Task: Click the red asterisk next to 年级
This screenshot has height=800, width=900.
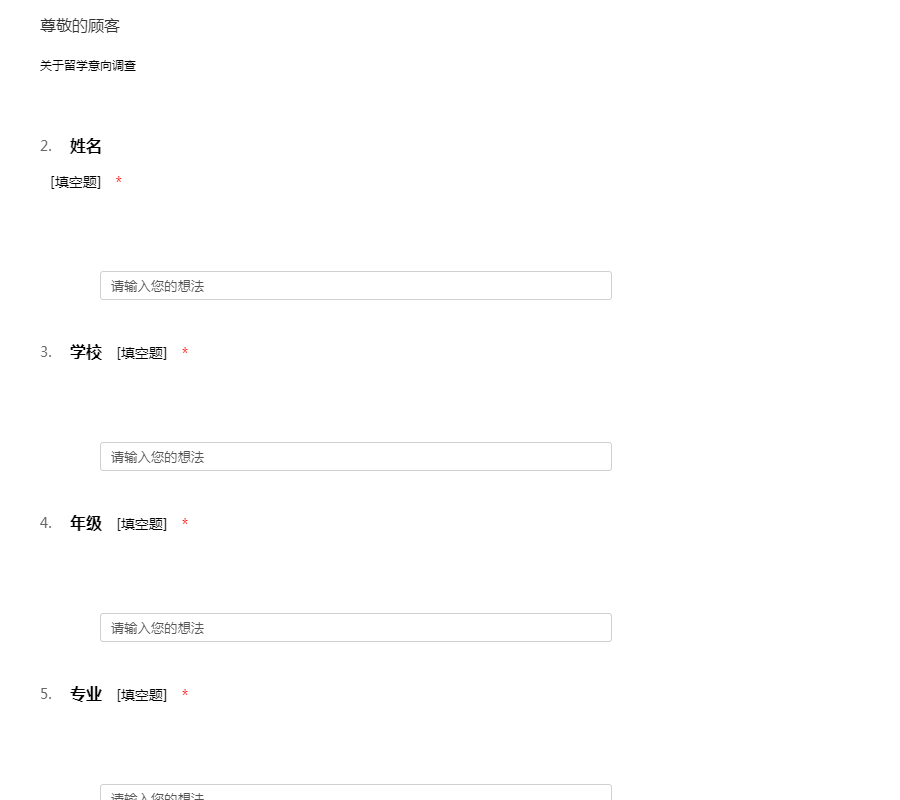Action: 185,522
